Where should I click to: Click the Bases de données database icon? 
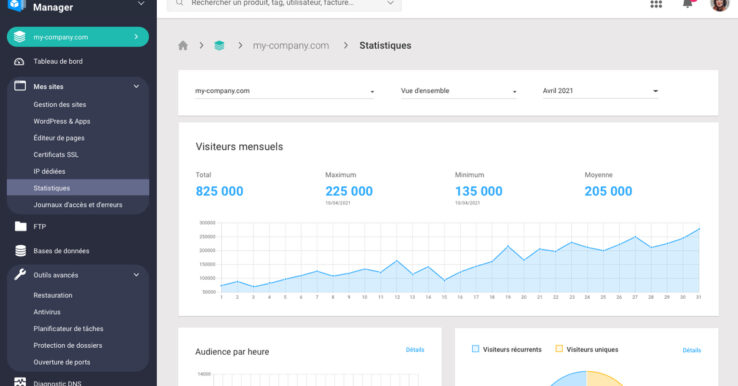coord(20,251)
